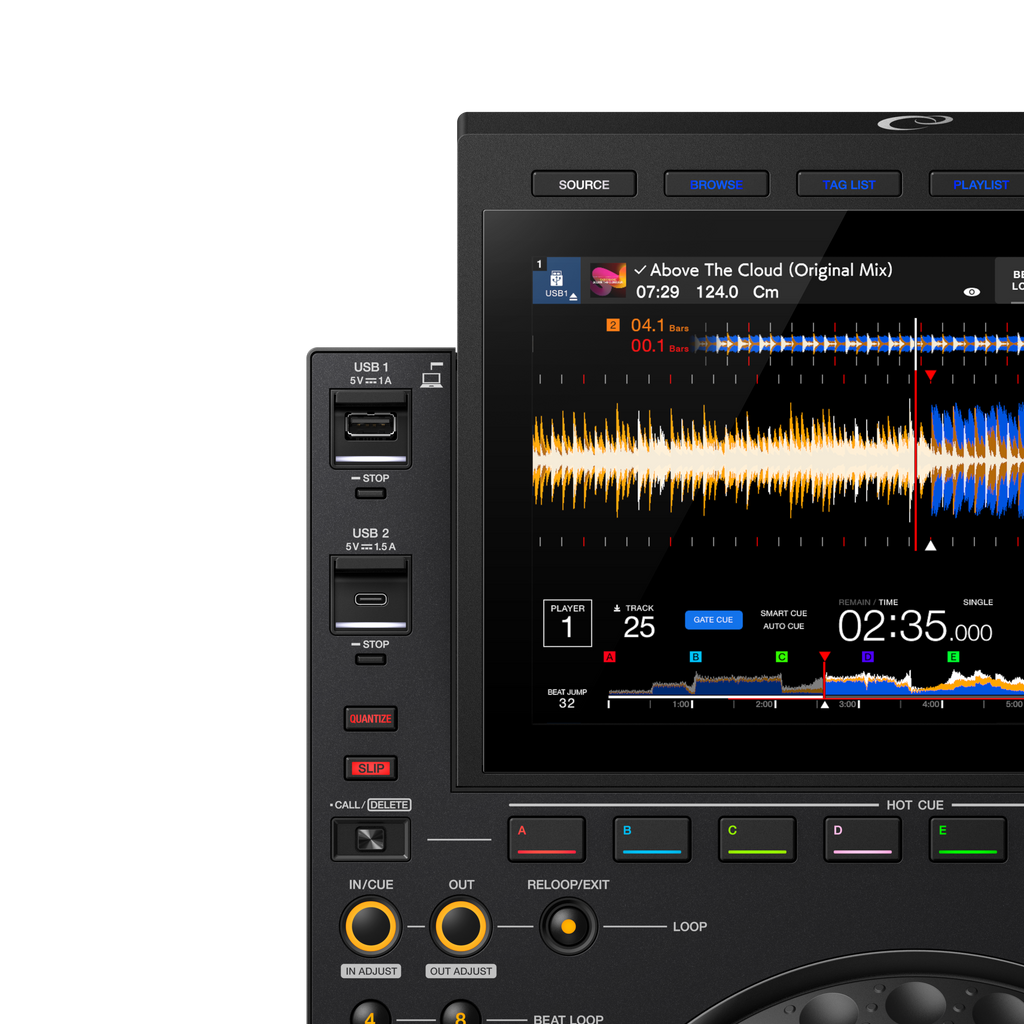
Task: Click the USB 1 type-A port
Action: pos(370,425)
